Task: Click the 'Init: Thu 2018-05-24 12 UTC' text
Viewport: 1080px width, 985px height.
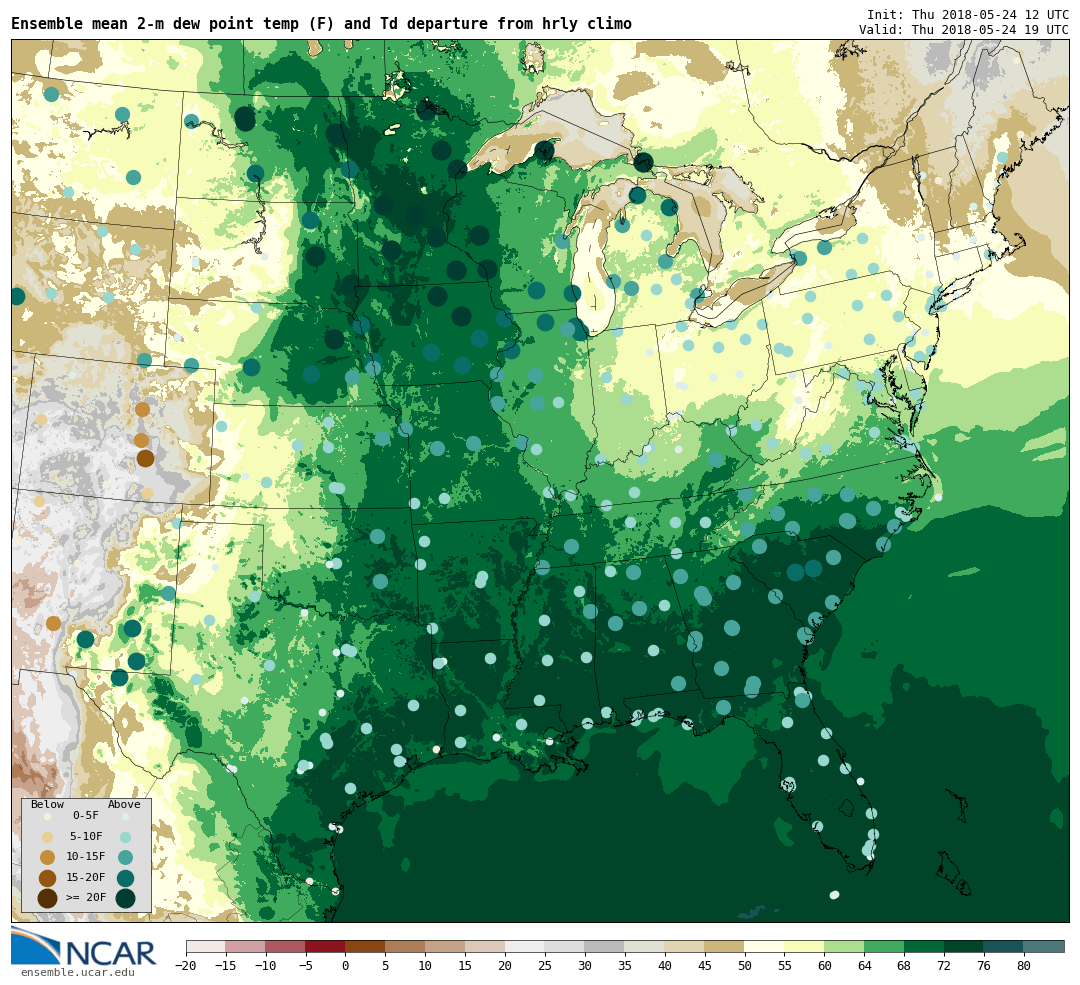Action: (968, 14)
